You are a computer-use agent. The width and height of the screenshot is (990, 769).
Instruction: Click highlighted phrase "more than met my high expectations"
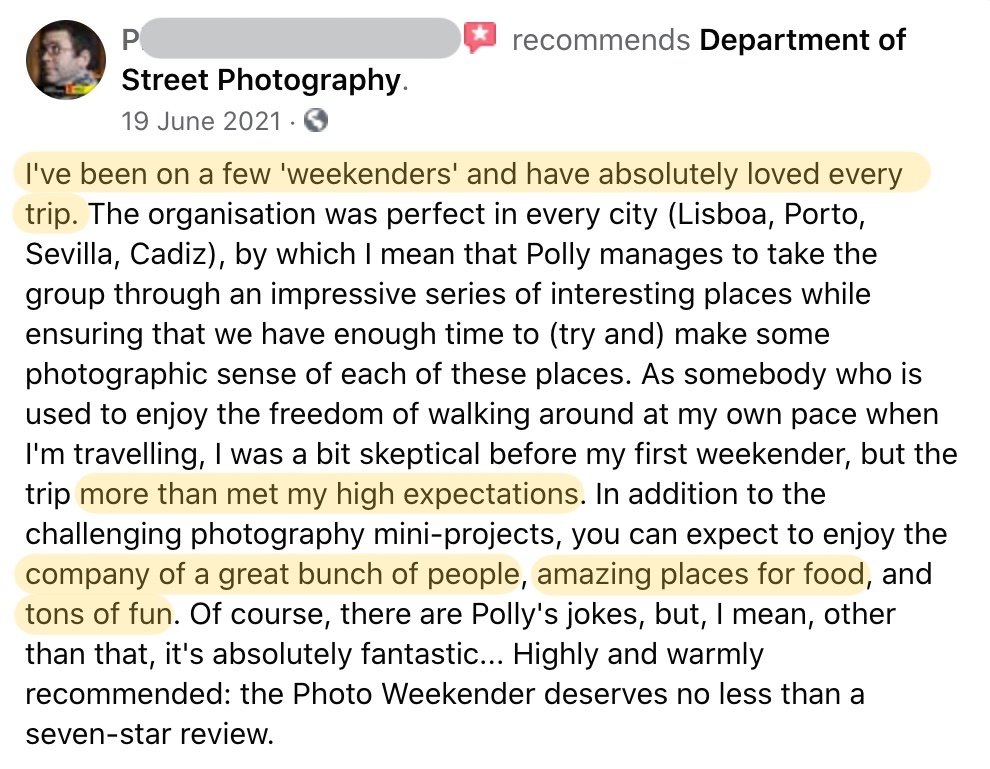click(x=328, y=493)
